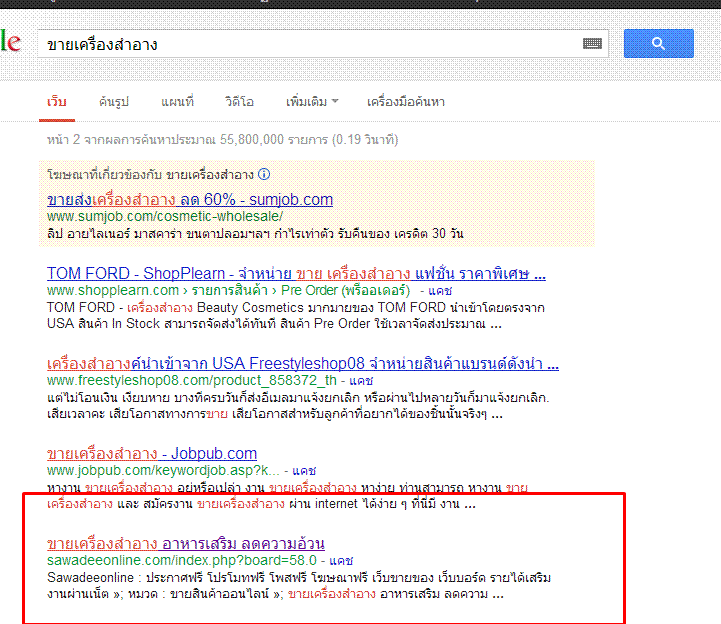Click the result count text 55,800,000 รายการ
Screen dimensions: 721x624
(x=274, y=139)
